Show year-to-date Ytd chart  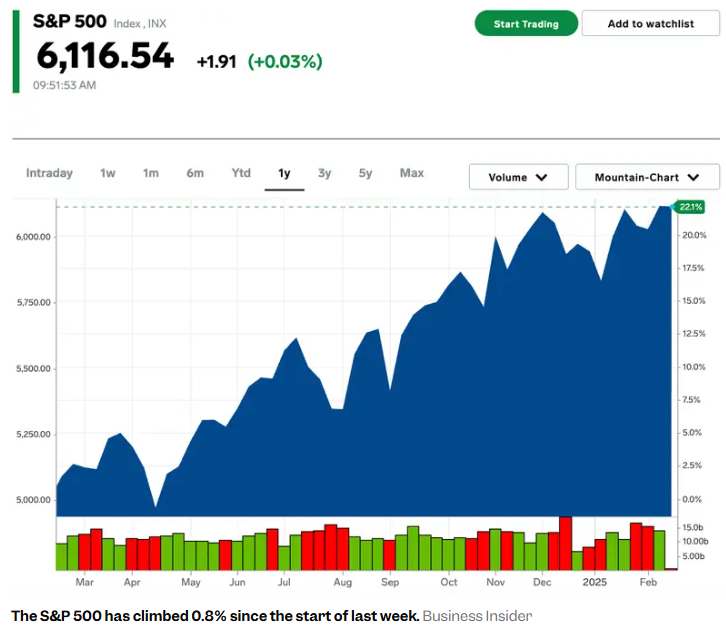pyautogui.click(x=241, y=173)
